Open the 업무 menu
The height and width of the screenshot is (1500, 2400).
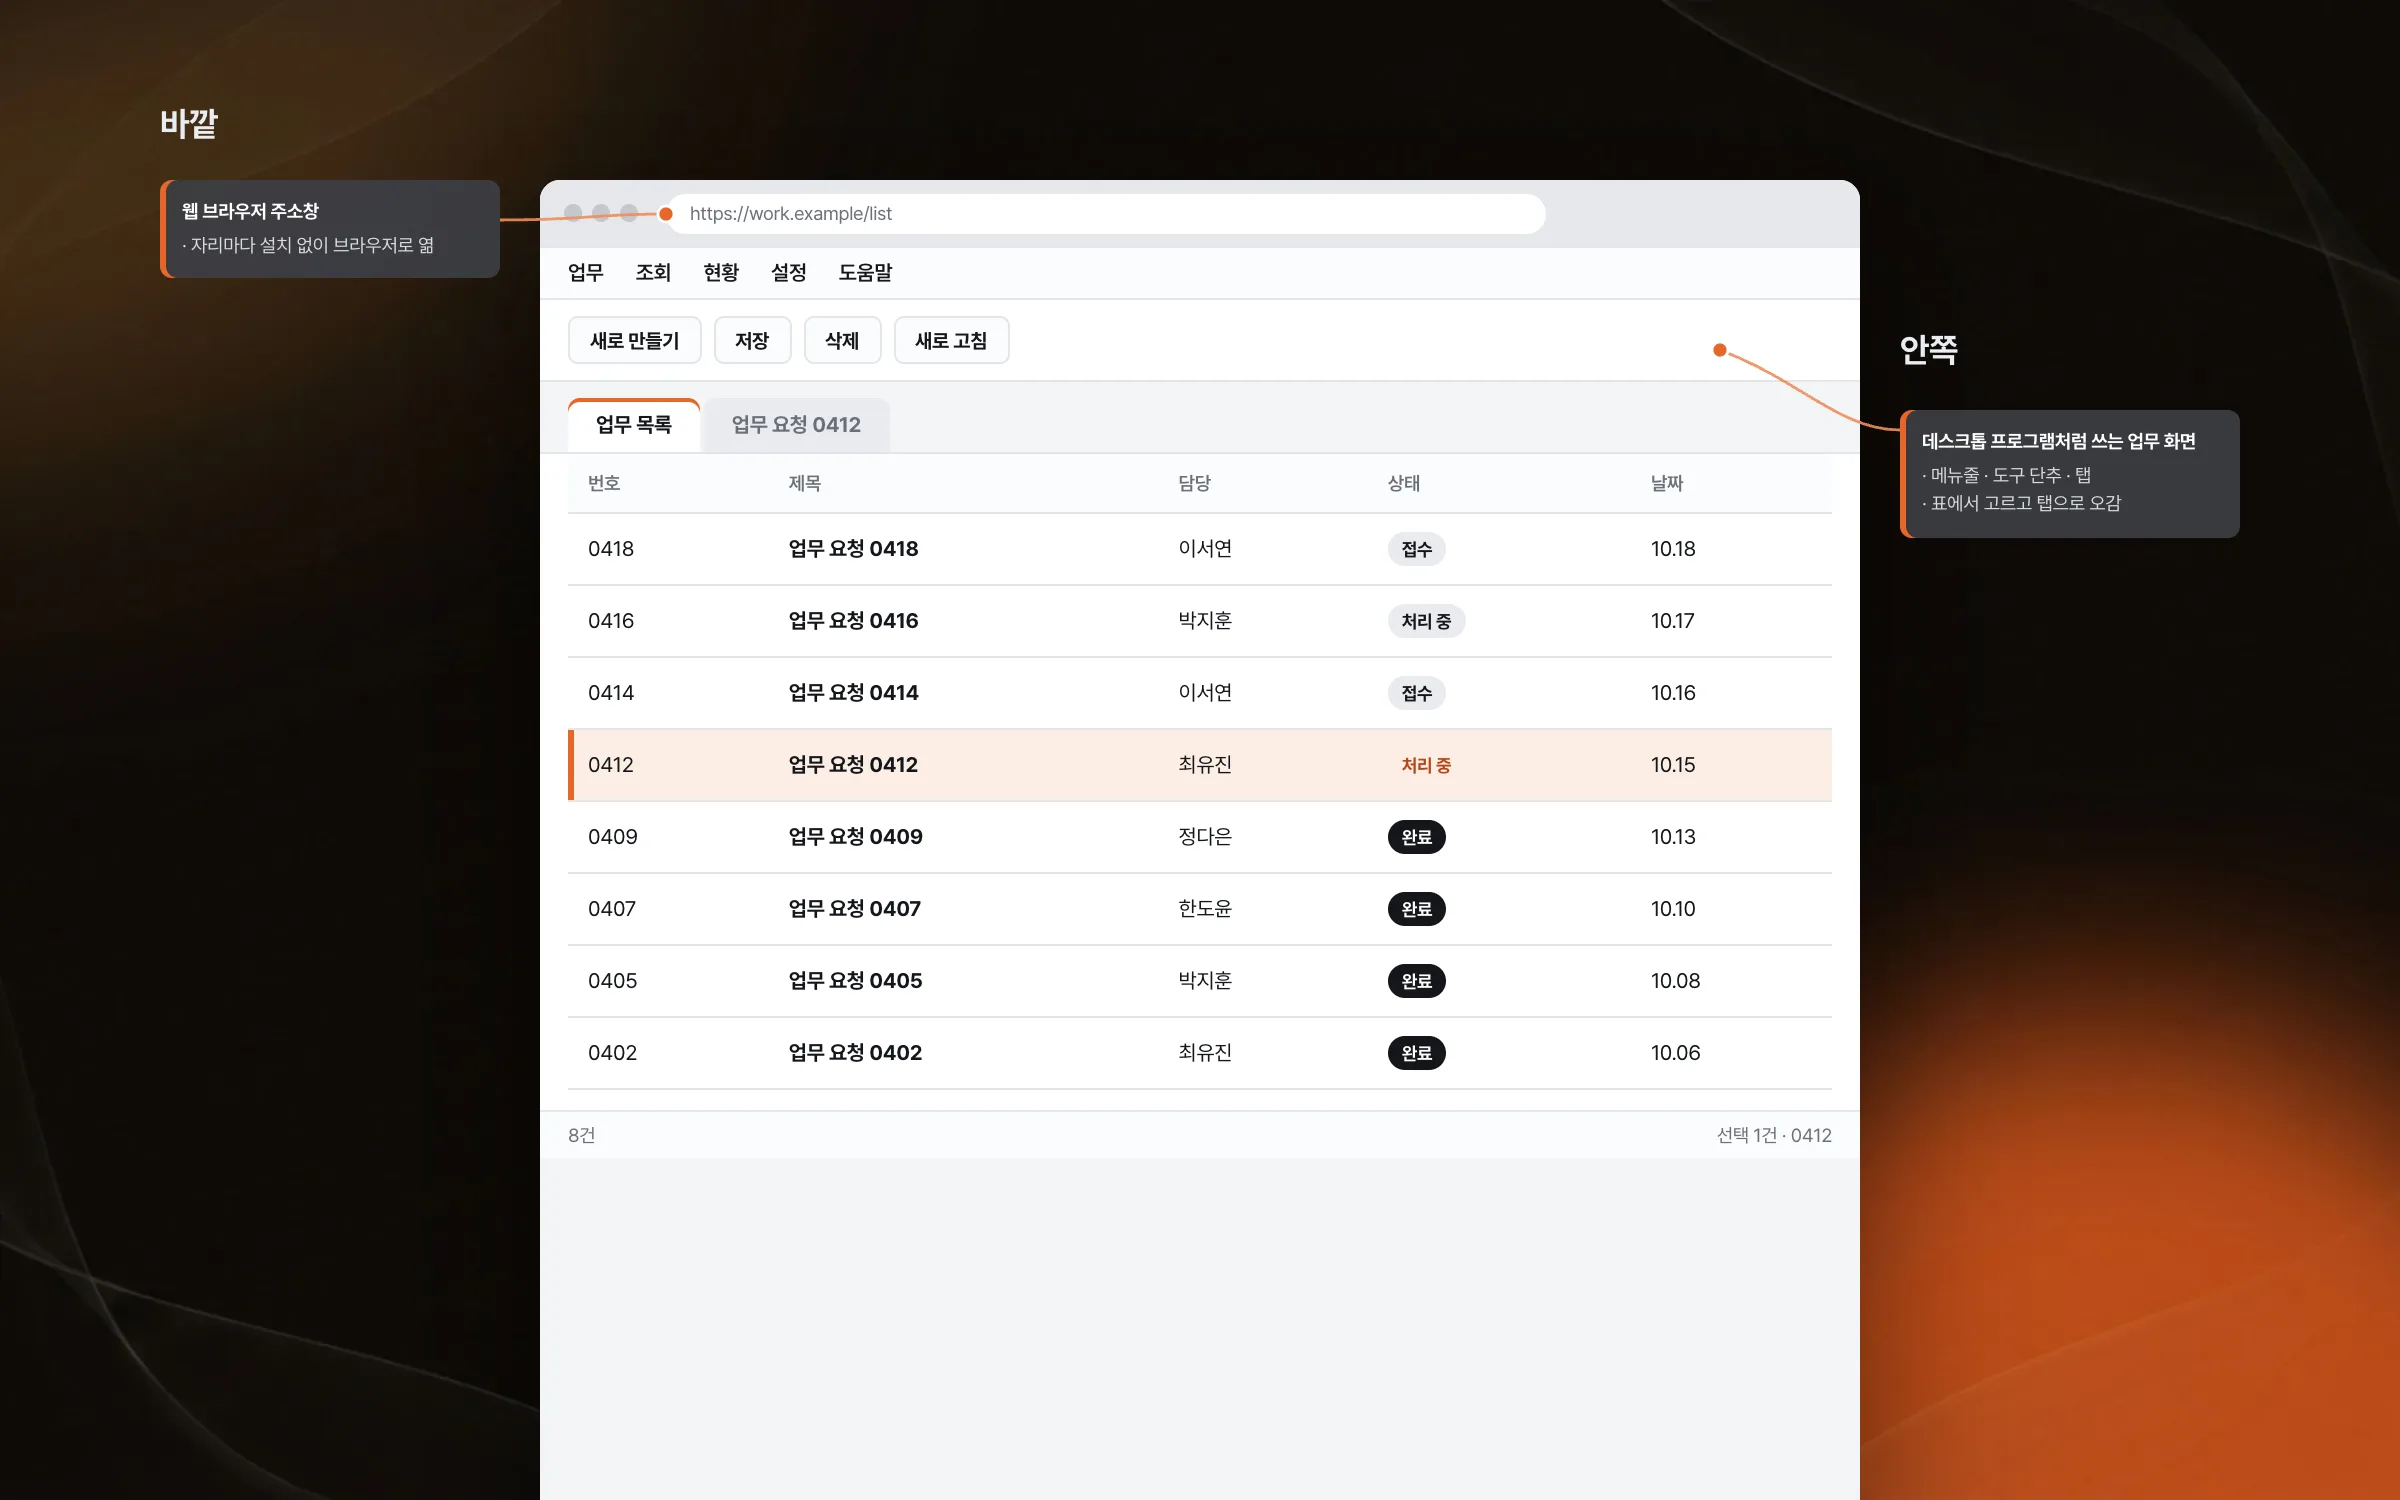pos(586,273)
